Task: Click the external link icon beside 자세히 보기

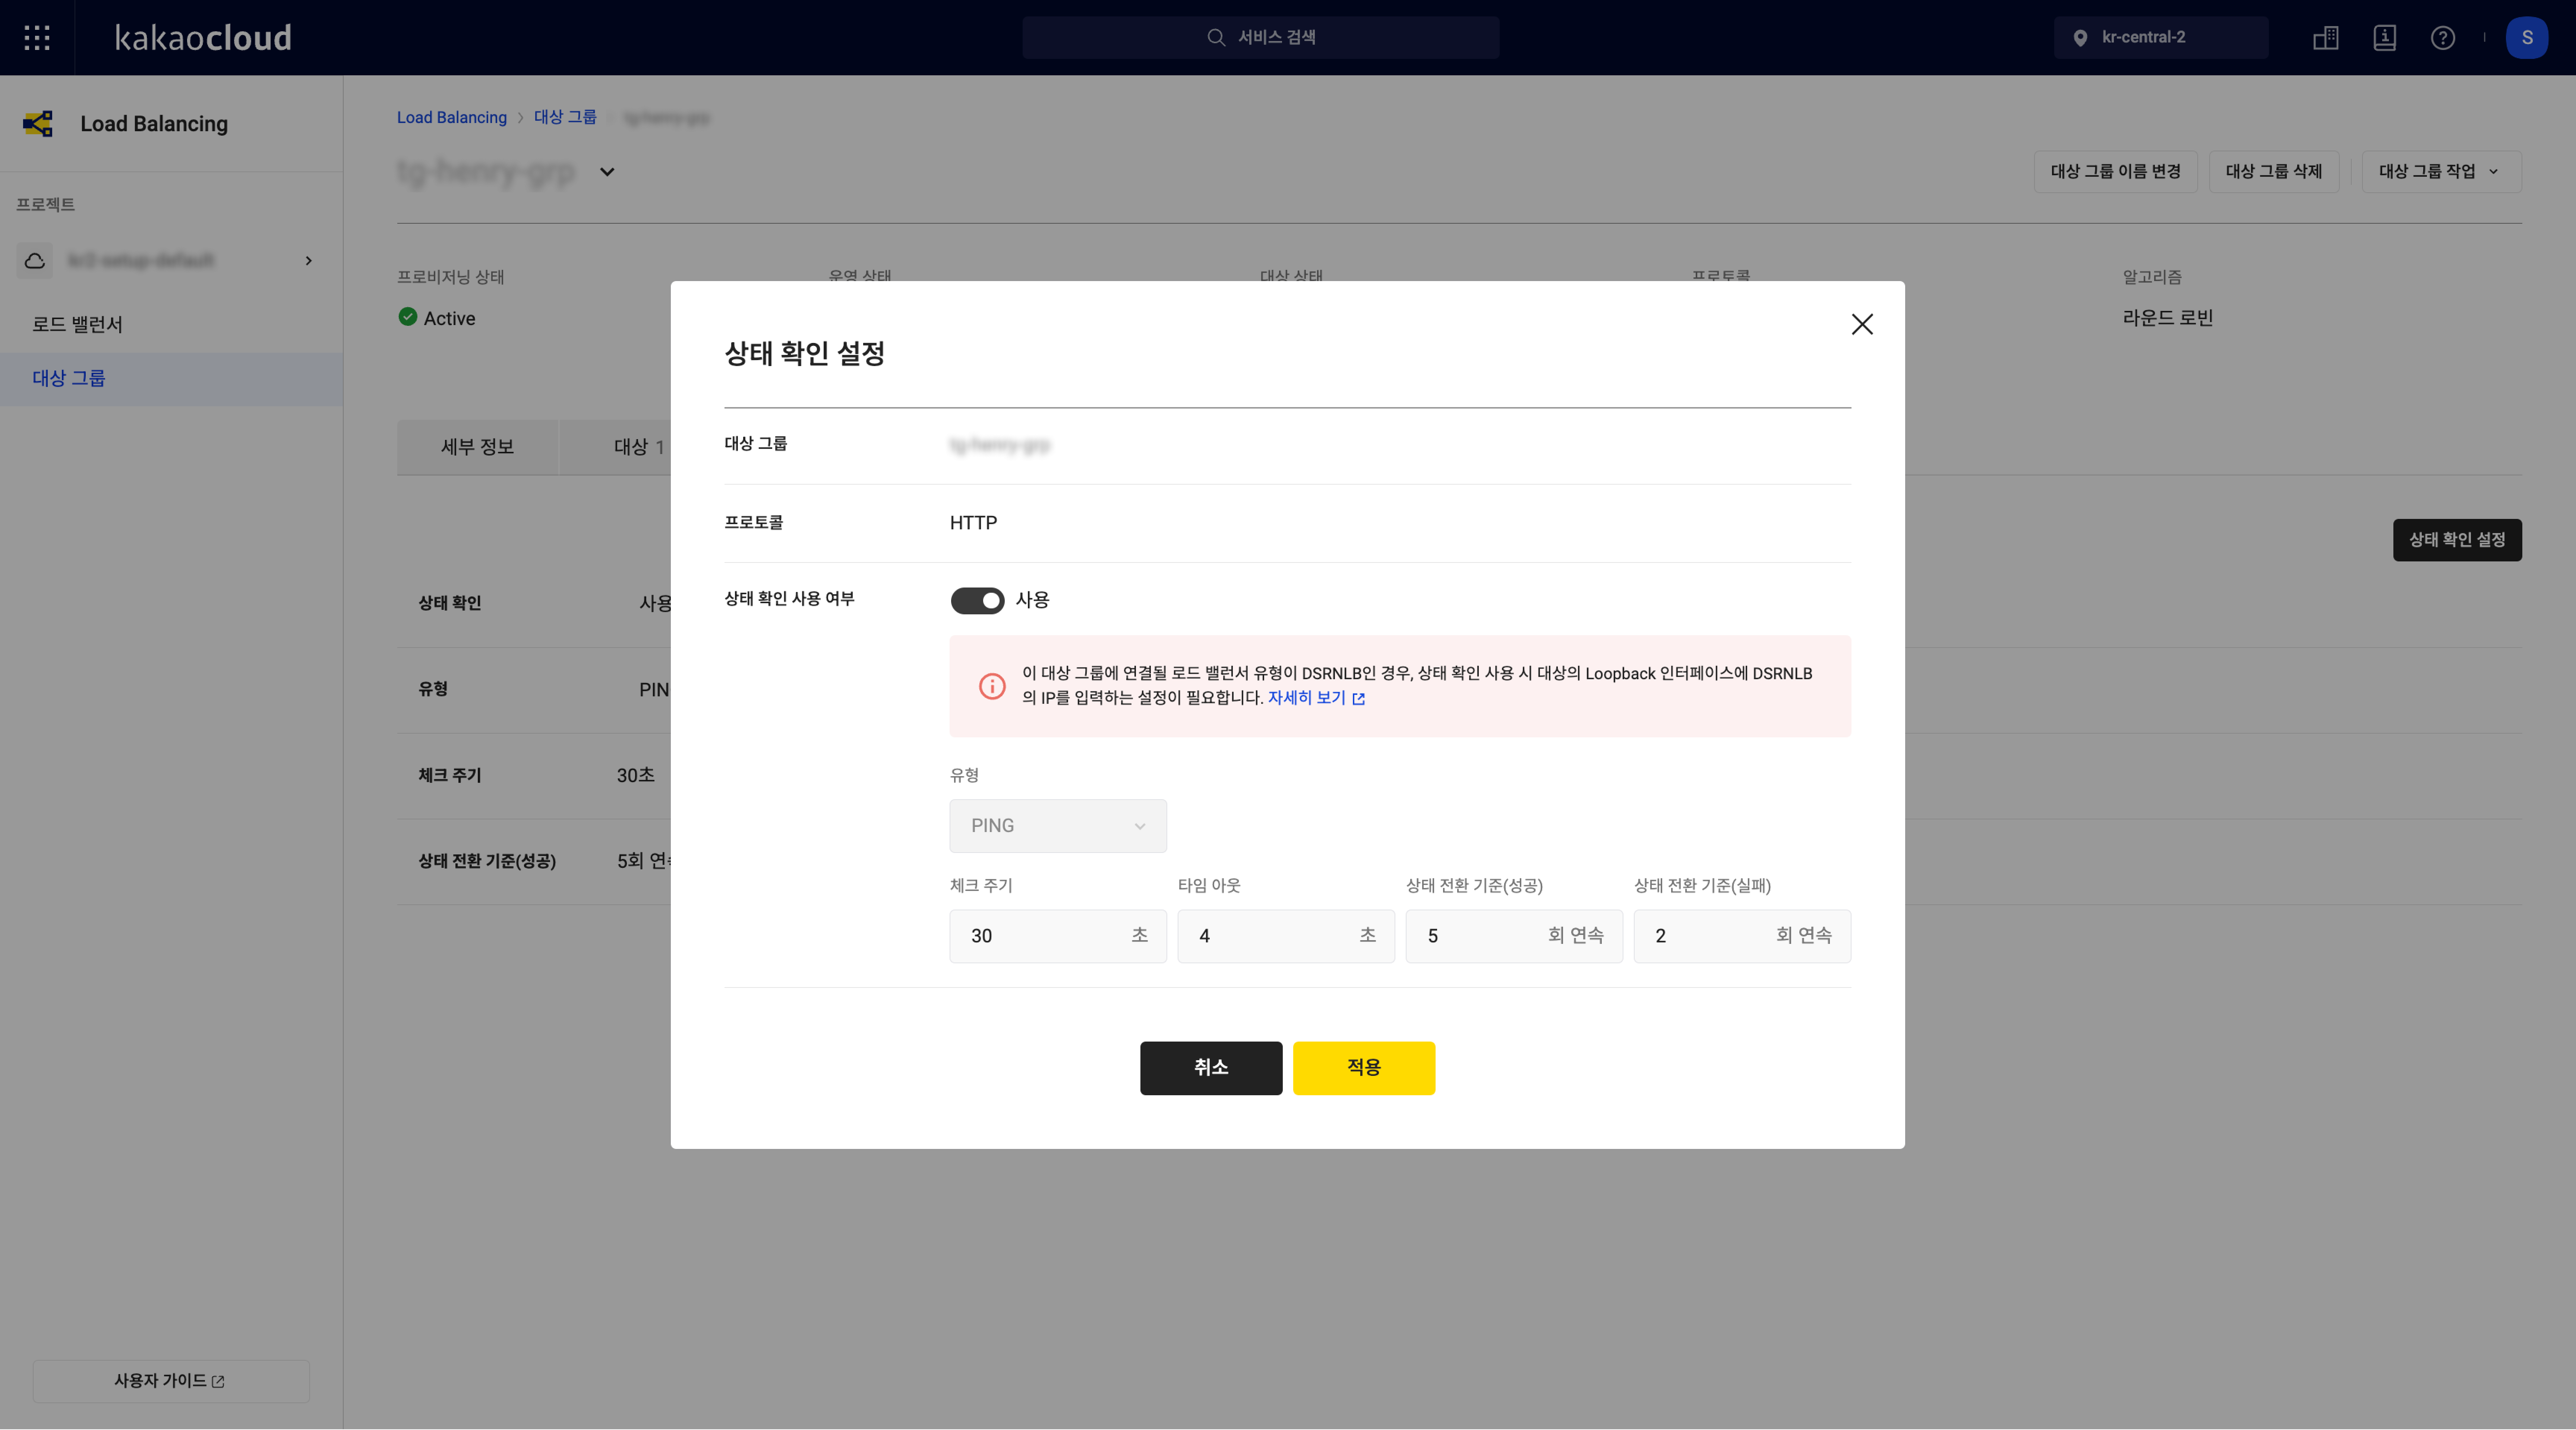Action: pos(1358,699)
